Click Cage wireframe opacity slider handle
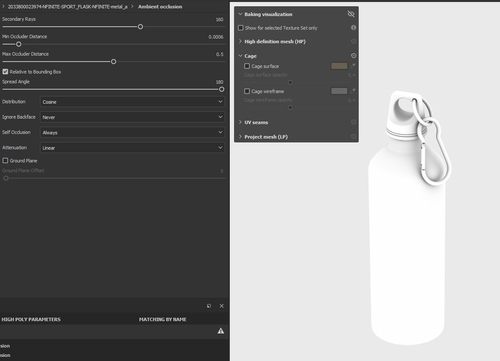 click(290, 107)
